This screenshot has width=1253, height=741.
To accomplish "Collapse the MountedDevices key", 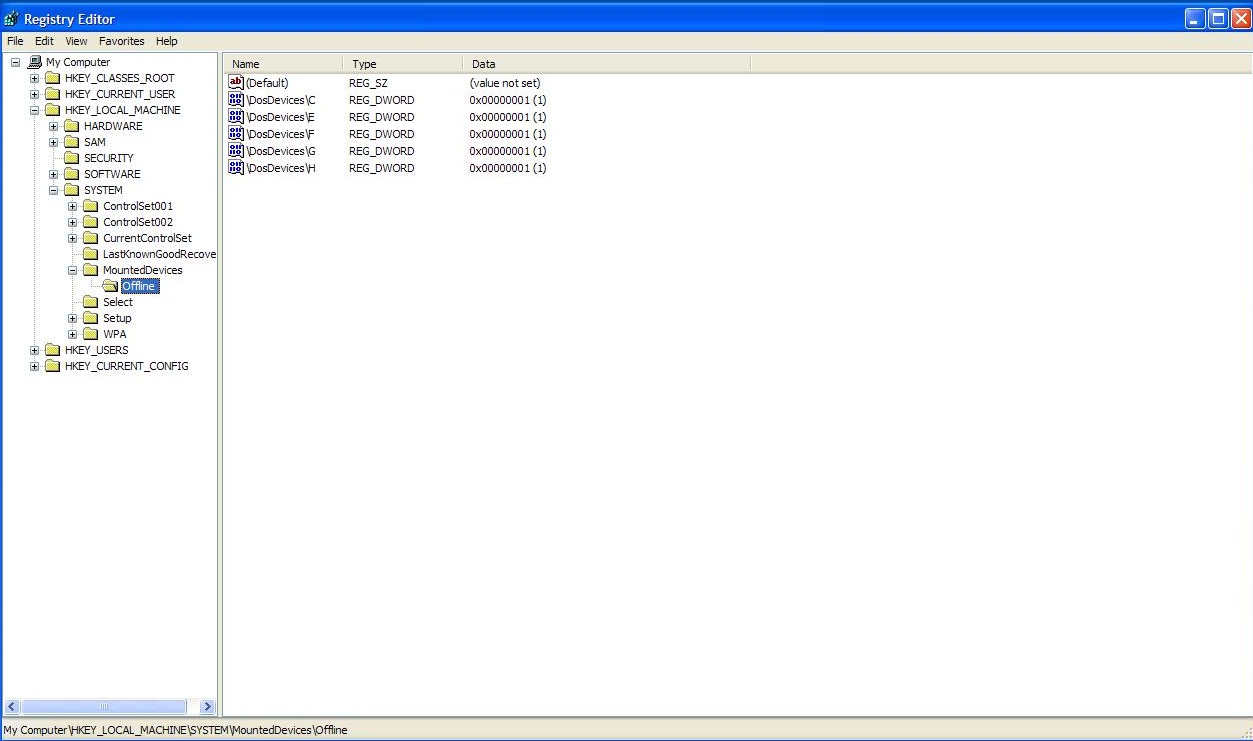I will pyautogui.click(x=72, y=270).
